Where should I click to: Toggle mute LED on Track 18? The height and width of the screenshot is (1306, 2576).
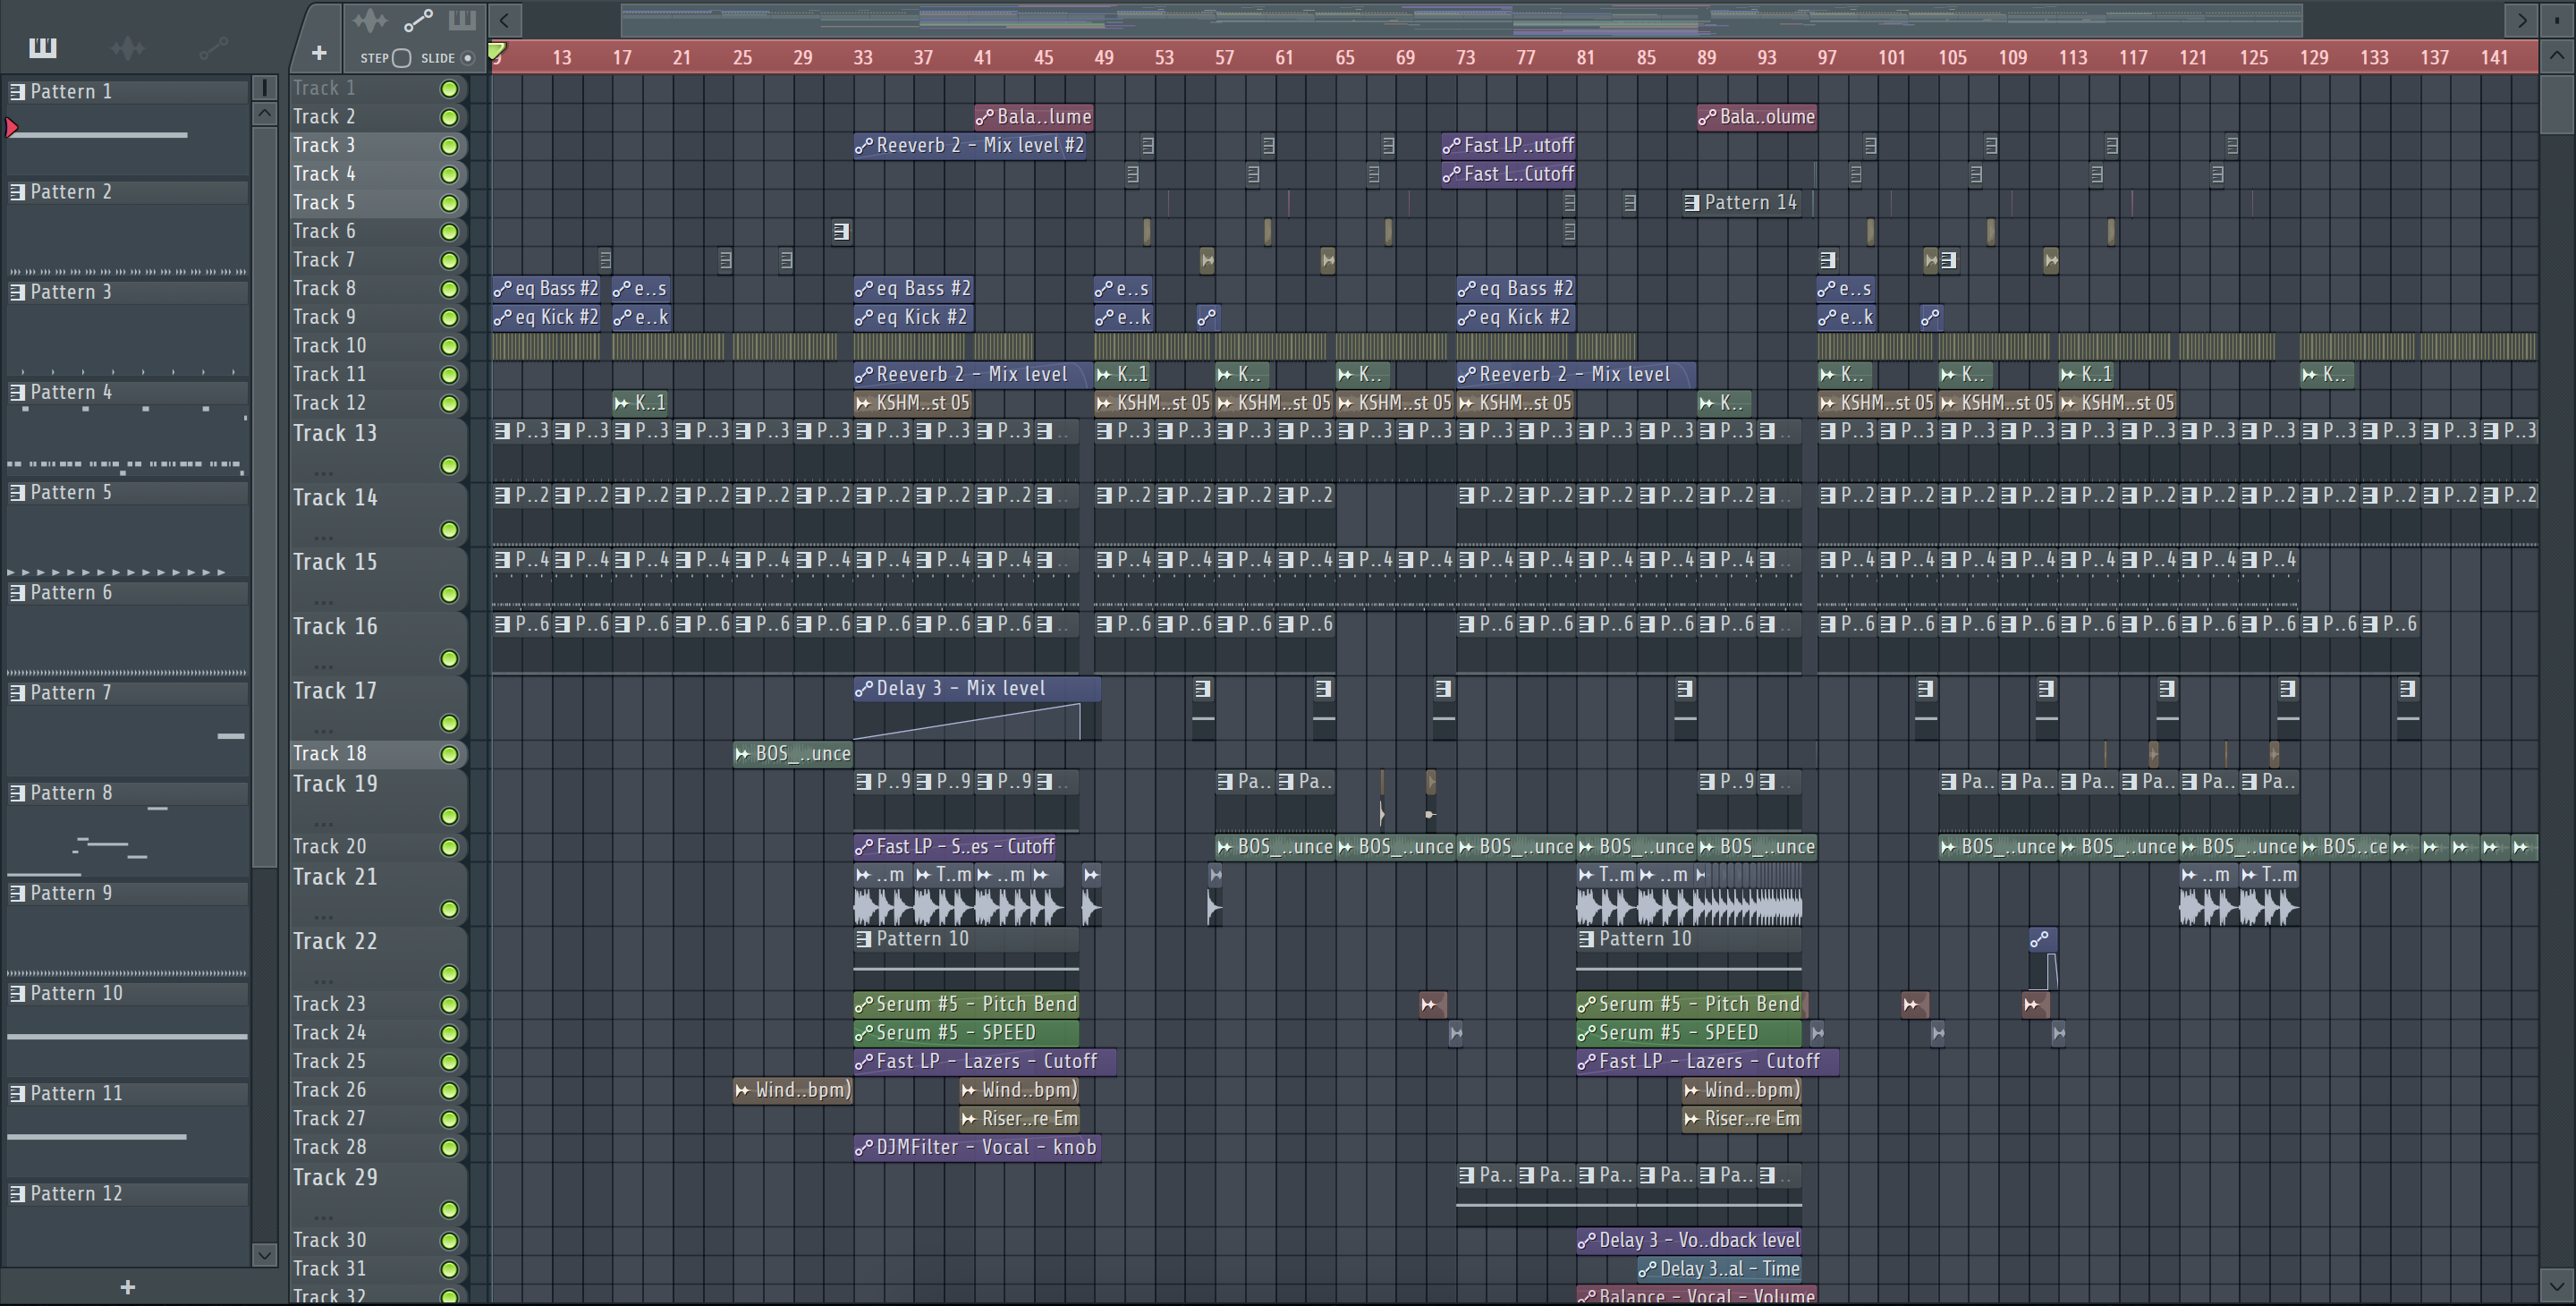(x=450, y=755)
